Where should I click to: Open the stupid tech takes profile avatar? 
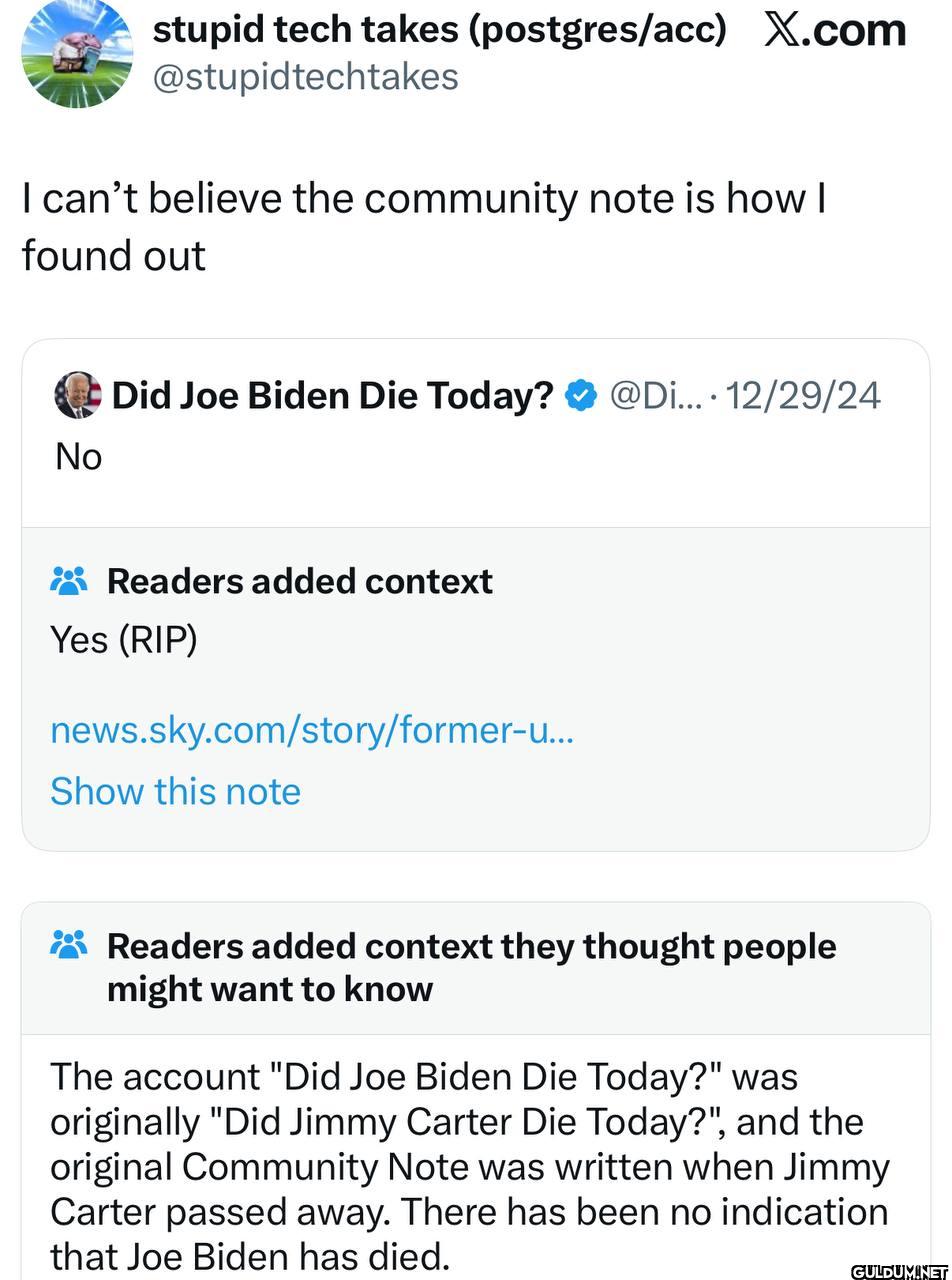(77, 52)
